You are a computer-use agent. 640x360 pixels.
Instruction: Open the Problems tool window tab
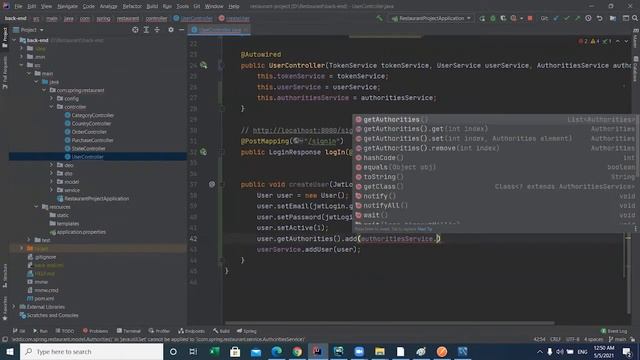click(96, 331)
